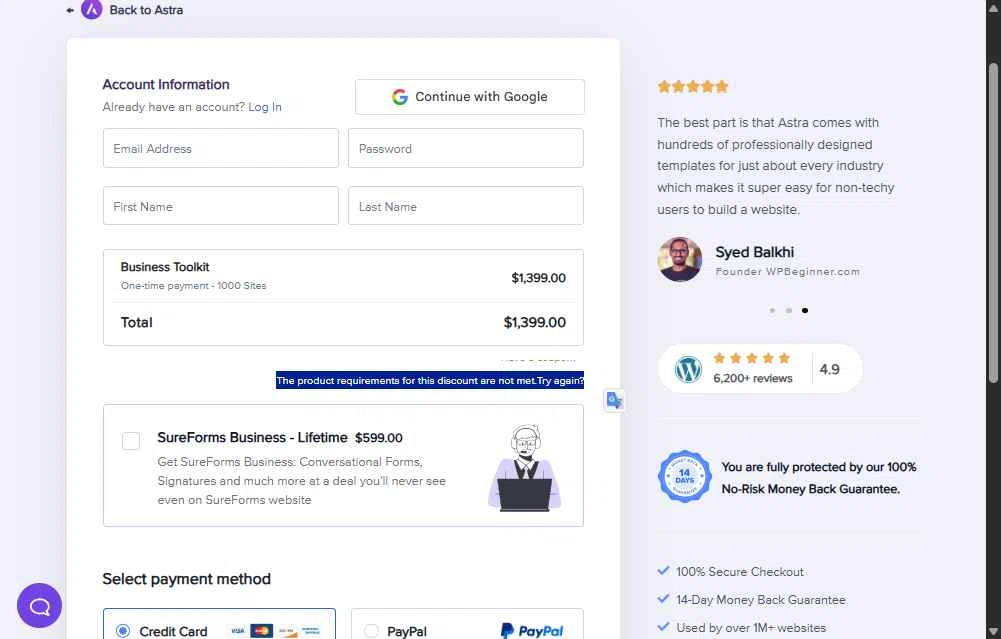Screen dimensions: 1001x639
Task: Click the Astra logo icon
Action: tap(91, 9)
